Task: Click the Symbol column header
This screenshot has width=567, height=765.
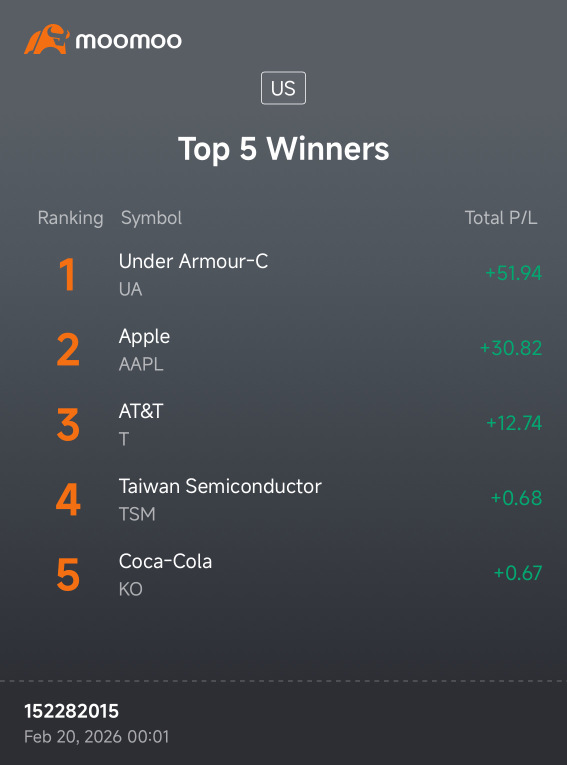Action: (151, 218)
